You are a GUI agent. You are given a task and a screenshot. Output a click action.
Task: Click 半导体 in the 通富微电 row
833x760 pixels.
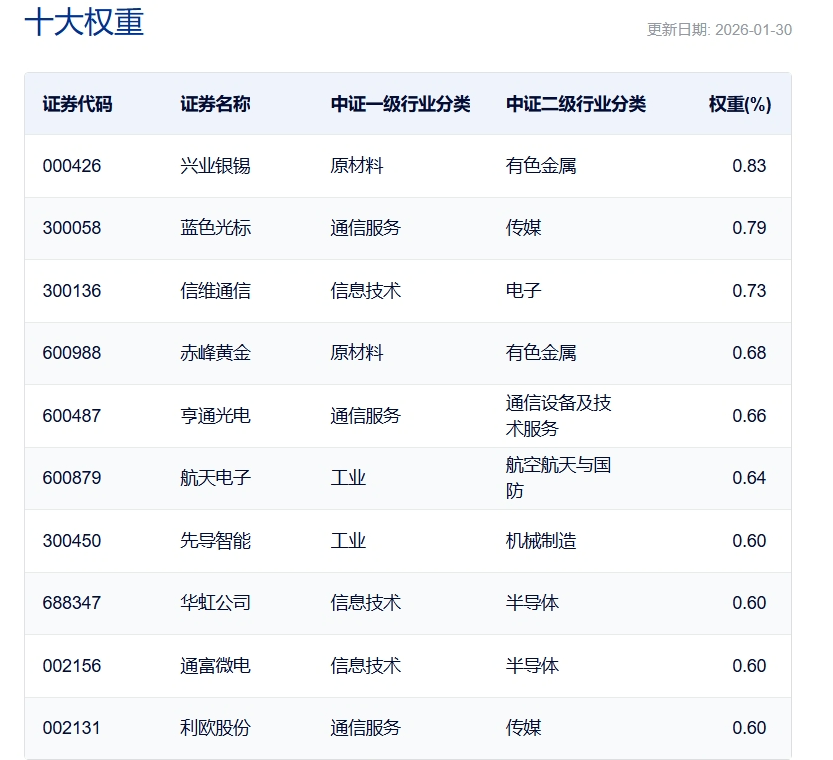tap(532, 665)
